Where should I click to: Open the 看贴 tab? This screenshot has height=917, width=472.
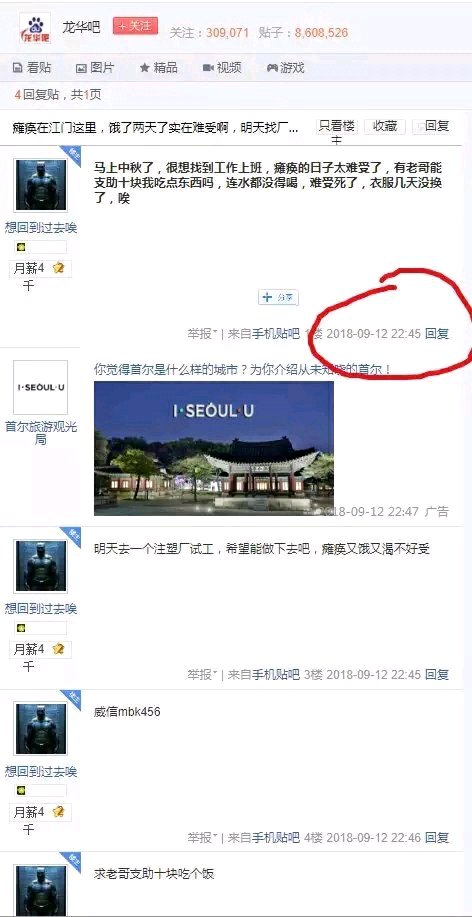[x=32, y=68]
